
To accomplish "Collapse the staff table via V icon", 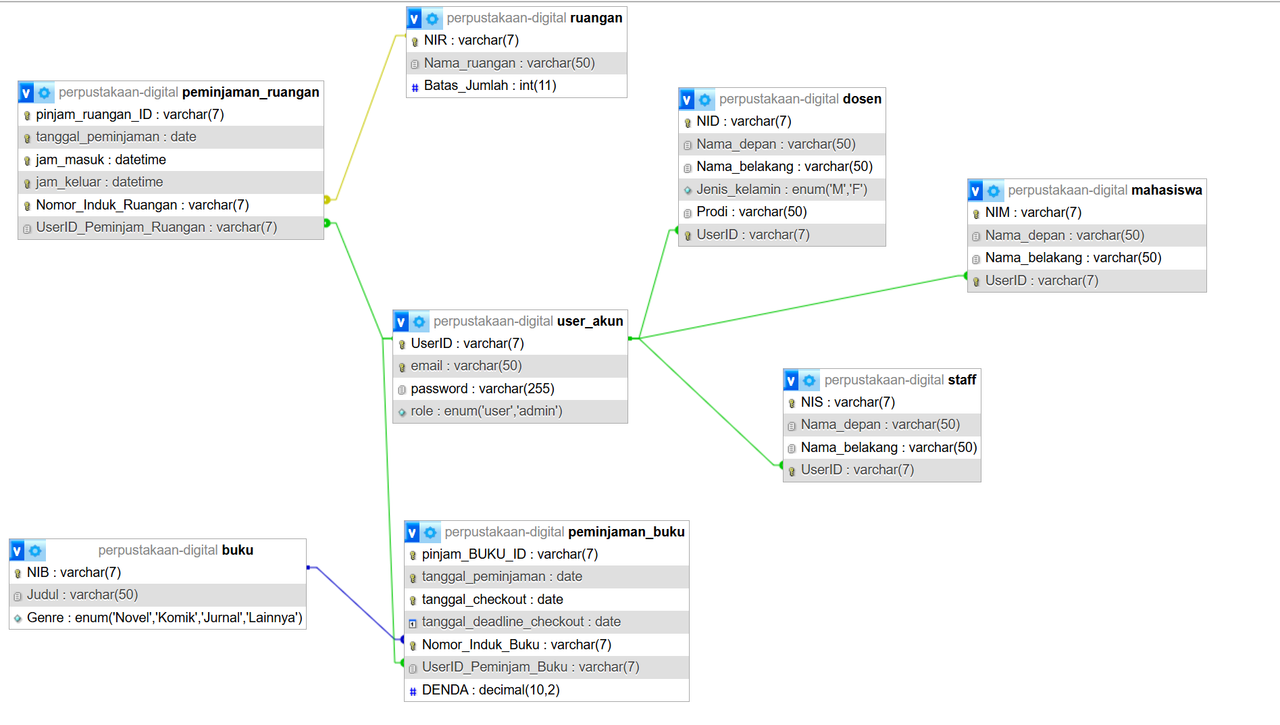I will pos(792,380).
